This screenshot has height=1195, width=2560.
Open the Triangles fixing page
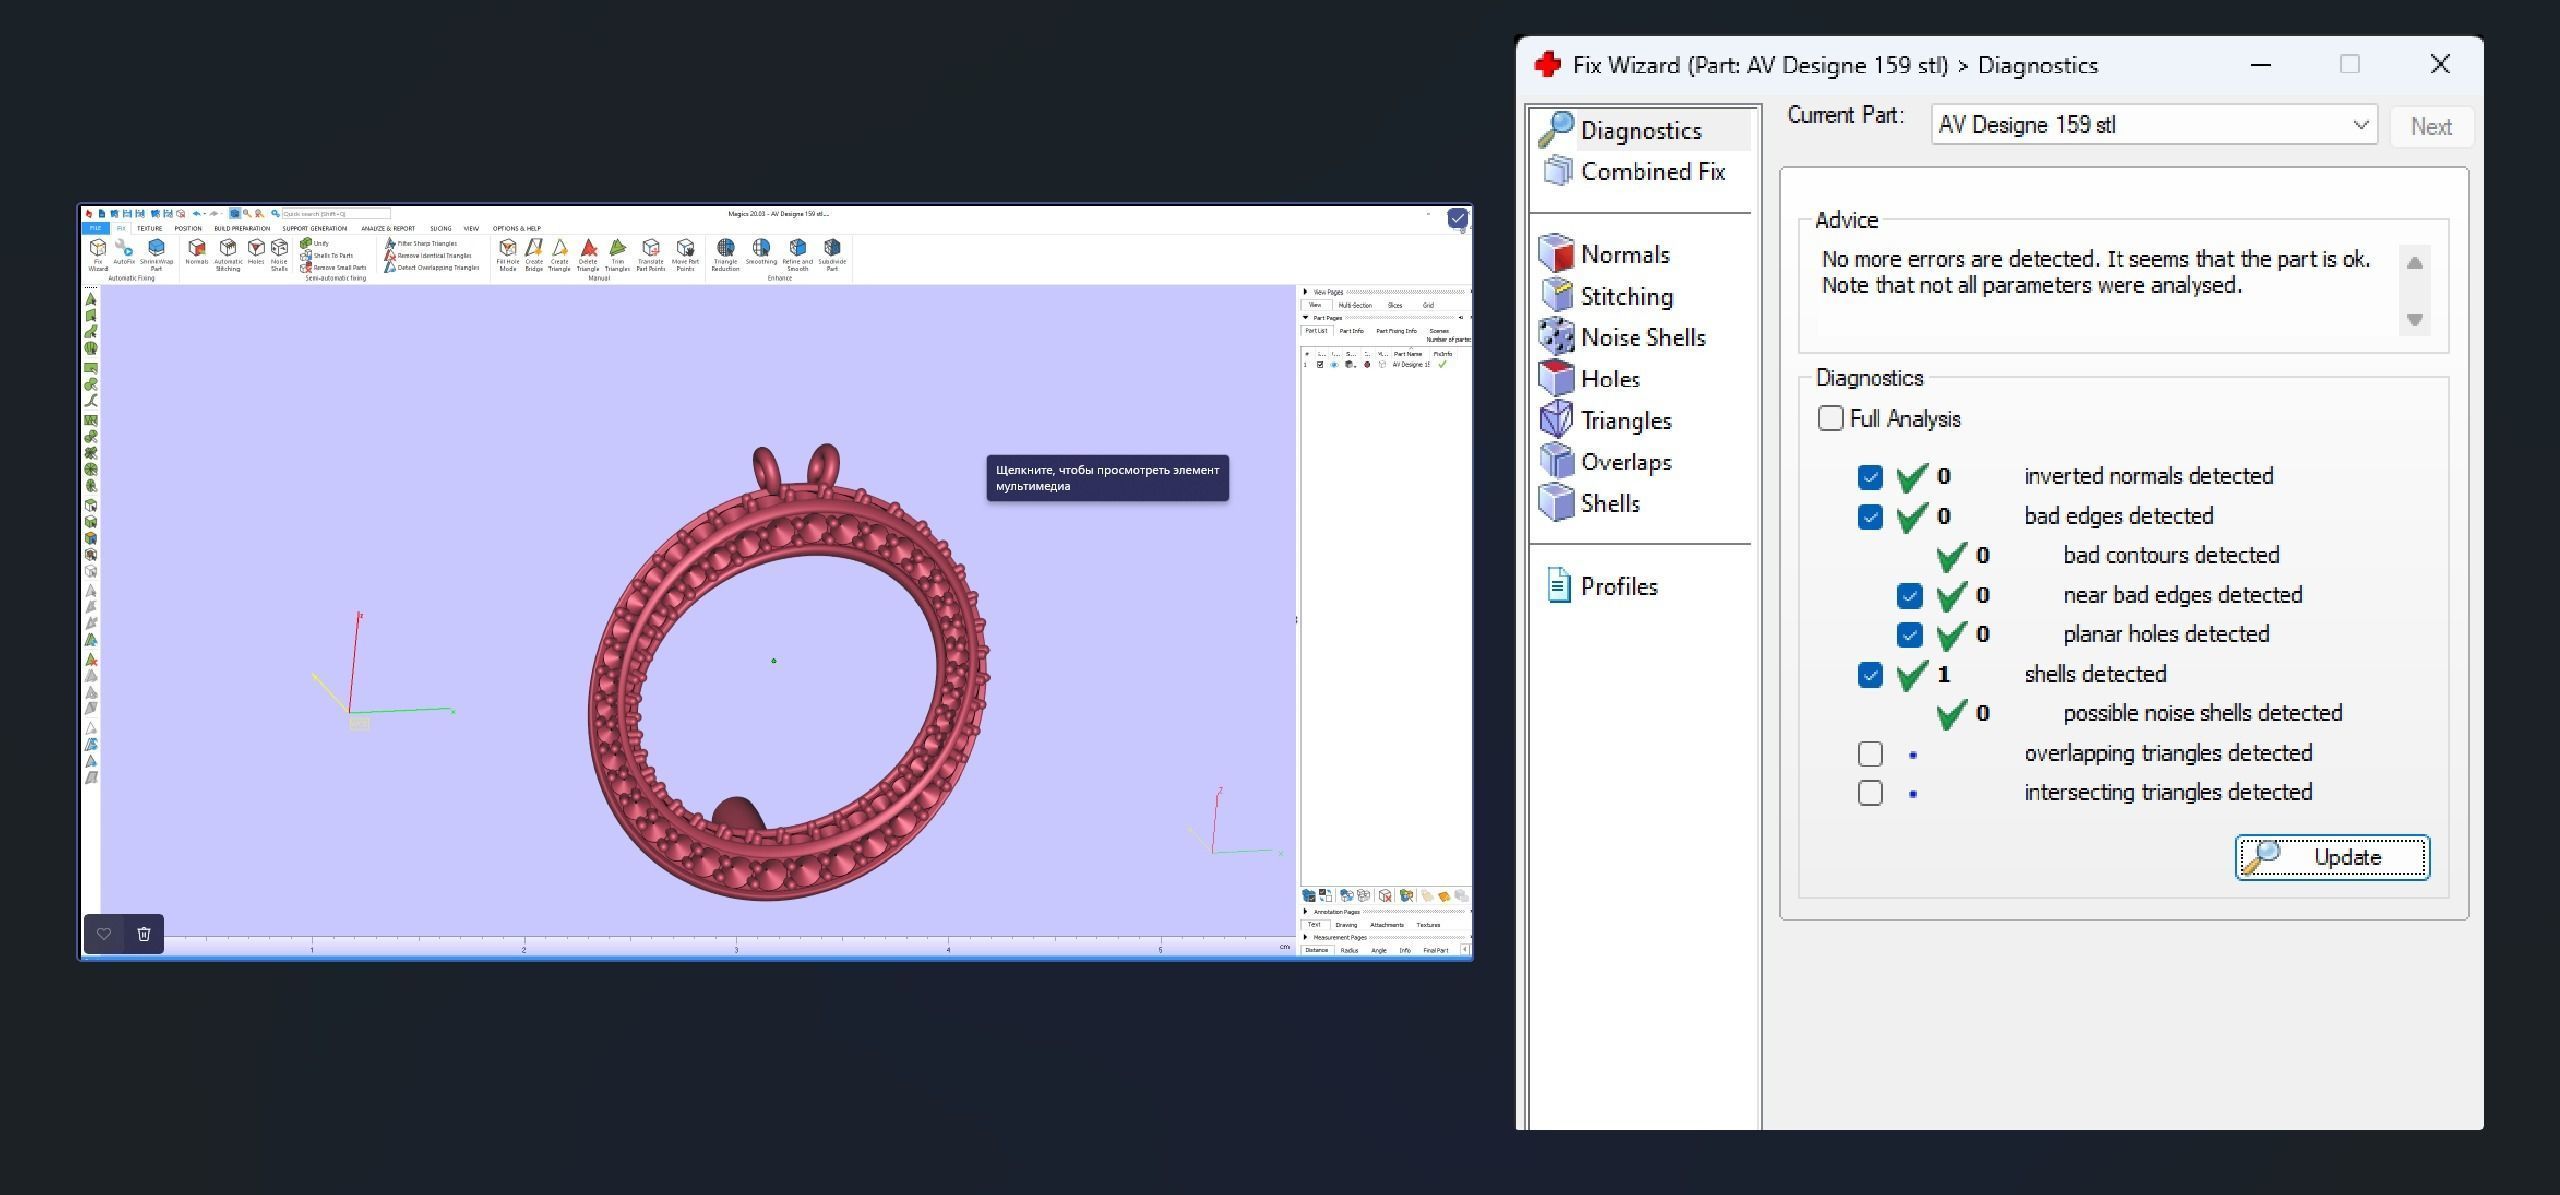pyautogui.click(x=1625, y=421)
